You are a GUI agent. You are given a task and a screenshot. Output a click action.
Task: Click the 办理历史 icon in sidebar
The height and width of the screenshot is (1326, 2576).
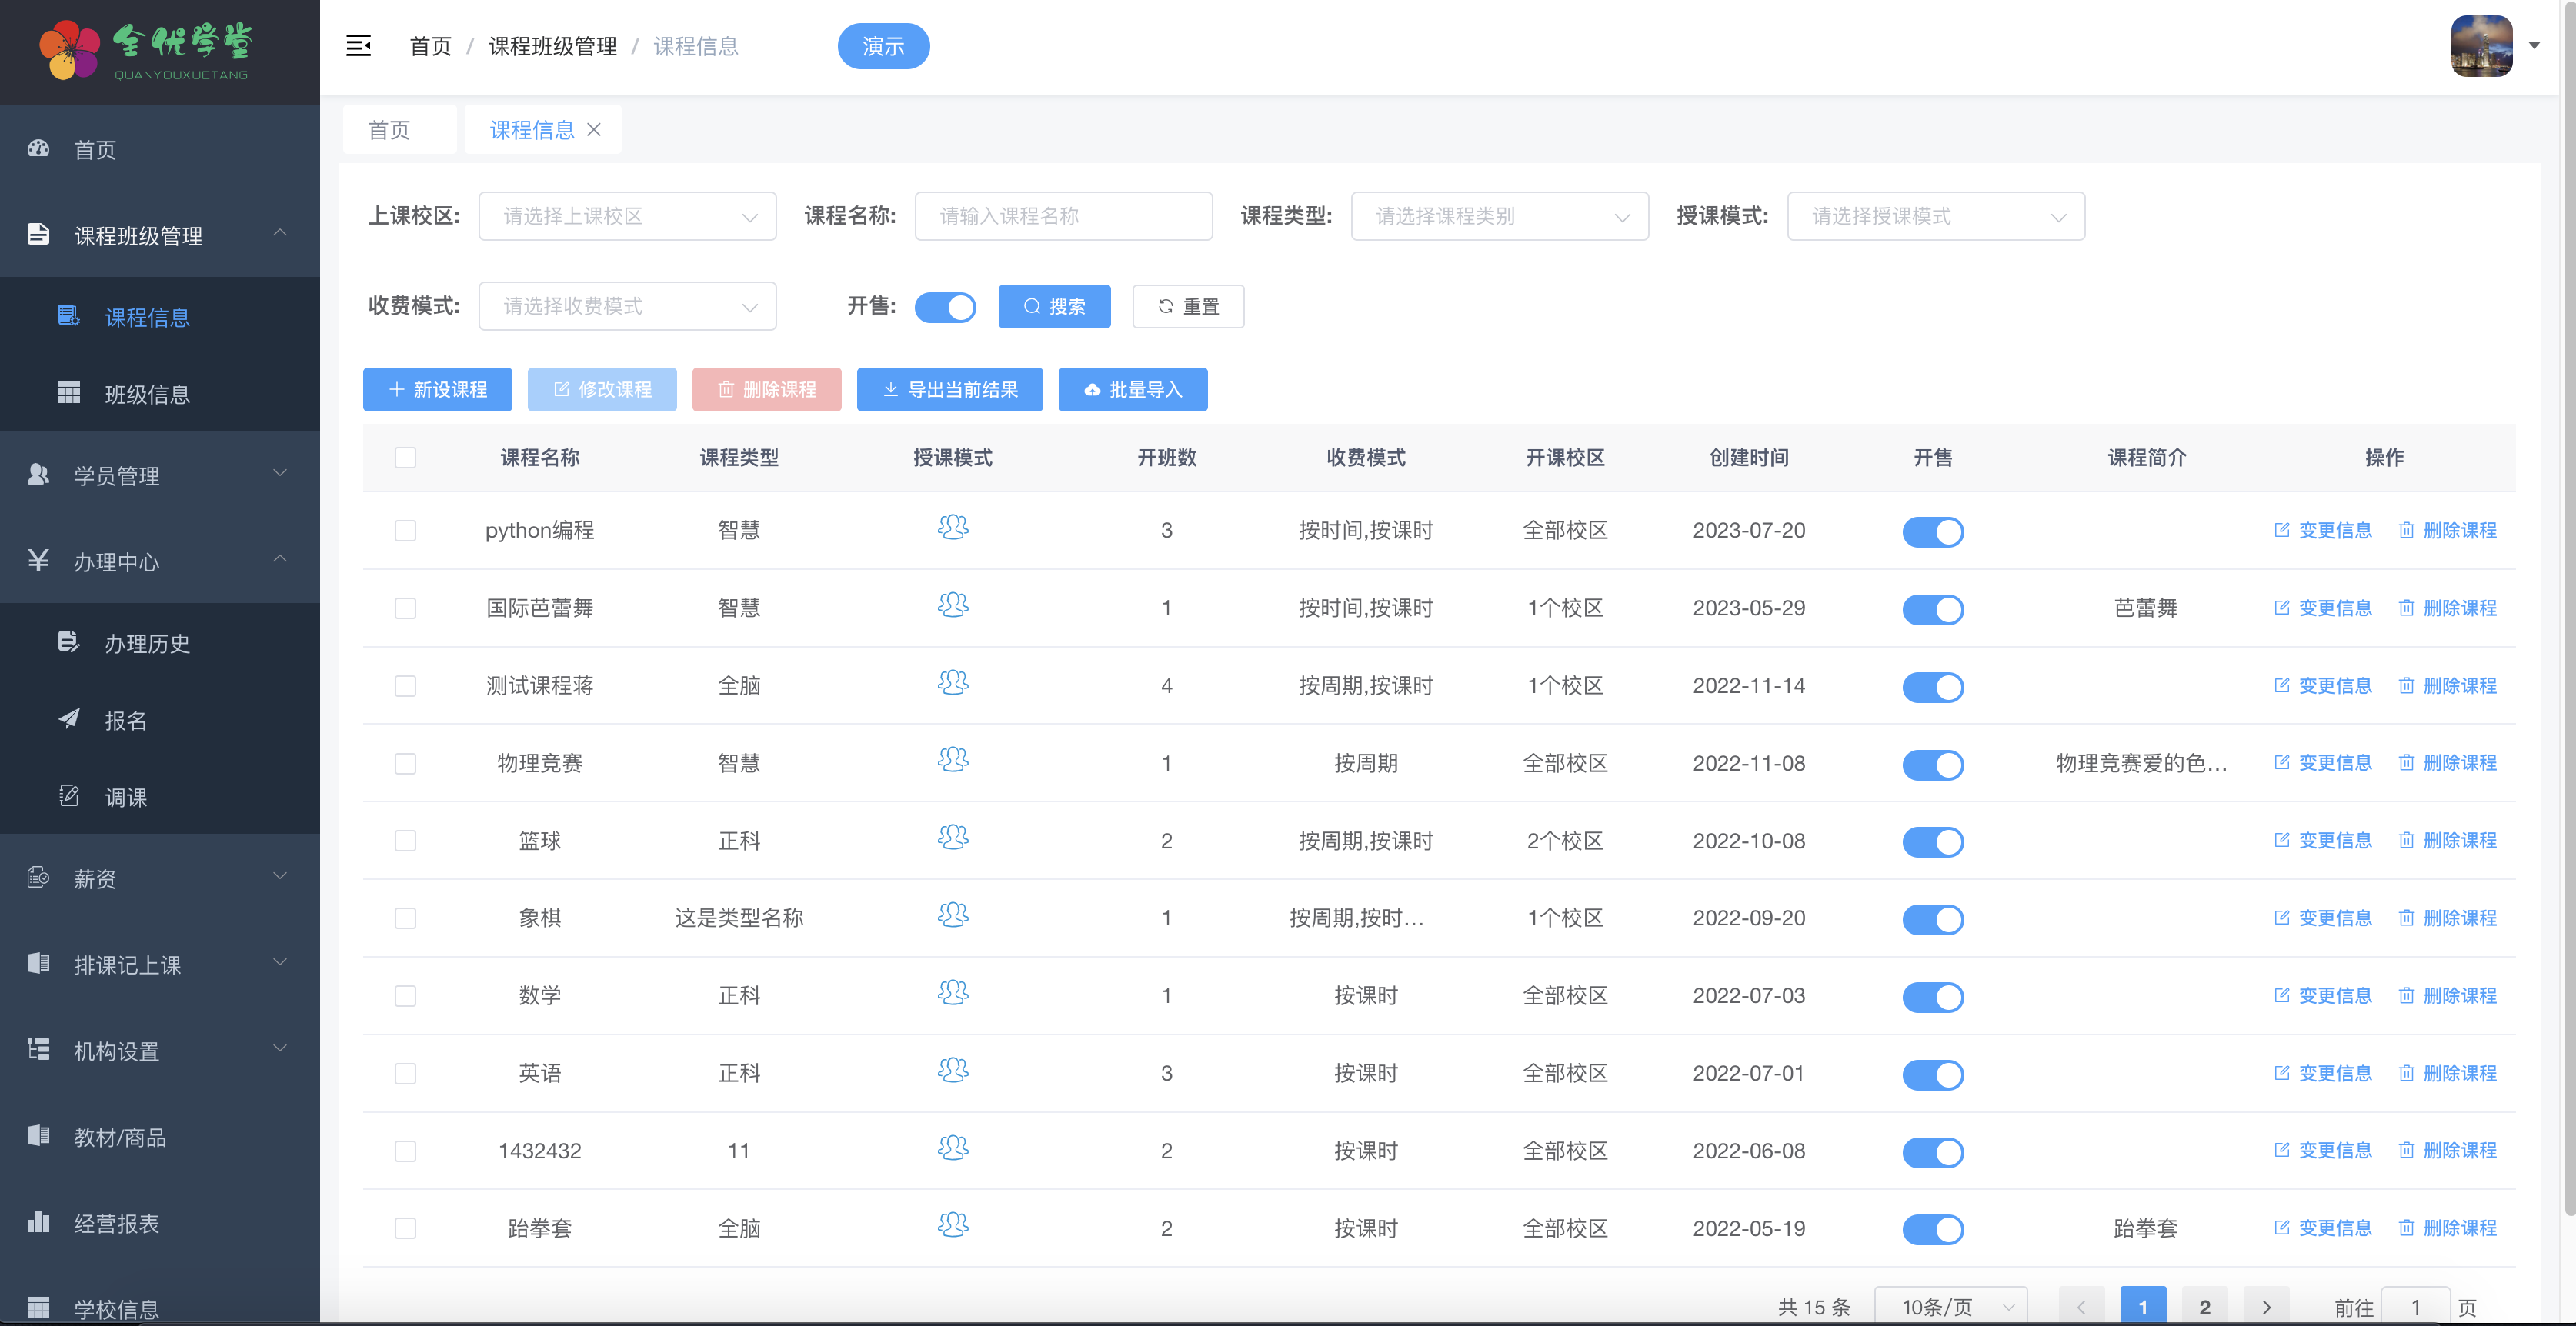(69, 642)
